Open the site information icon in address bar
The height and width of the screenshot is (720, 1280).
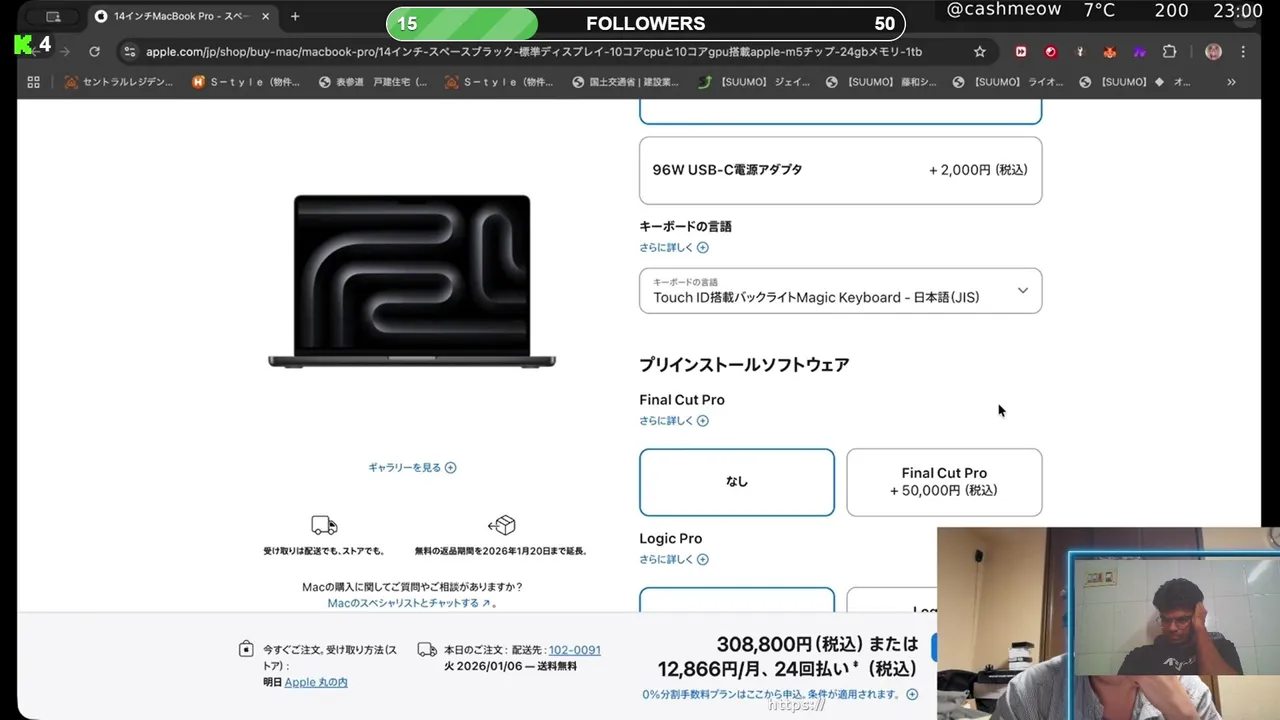coord(129,52)
